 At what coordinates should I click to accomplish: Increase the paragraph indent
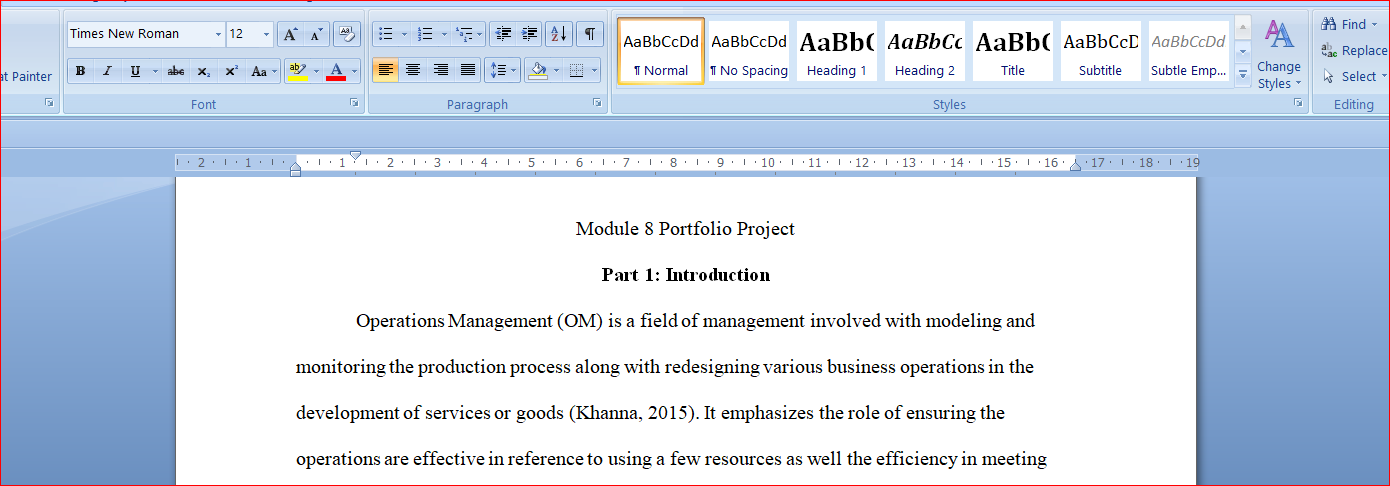coord(530,34)
